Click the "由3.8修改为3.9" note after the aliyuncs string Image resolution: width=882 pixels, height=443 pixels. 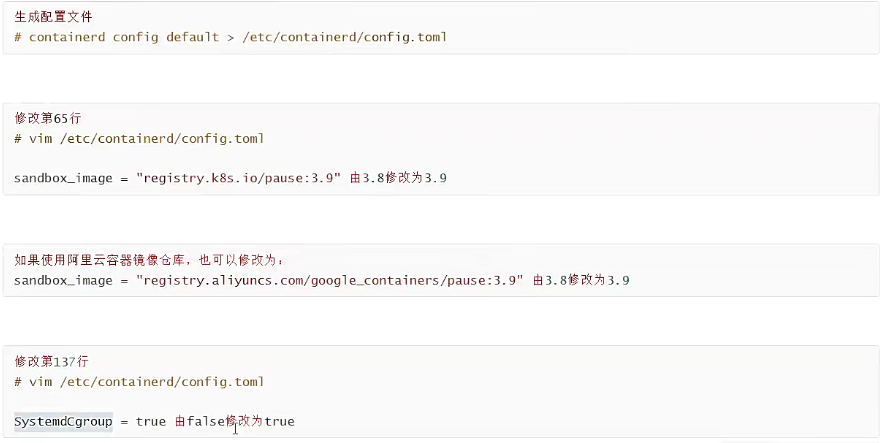[581, 280]
